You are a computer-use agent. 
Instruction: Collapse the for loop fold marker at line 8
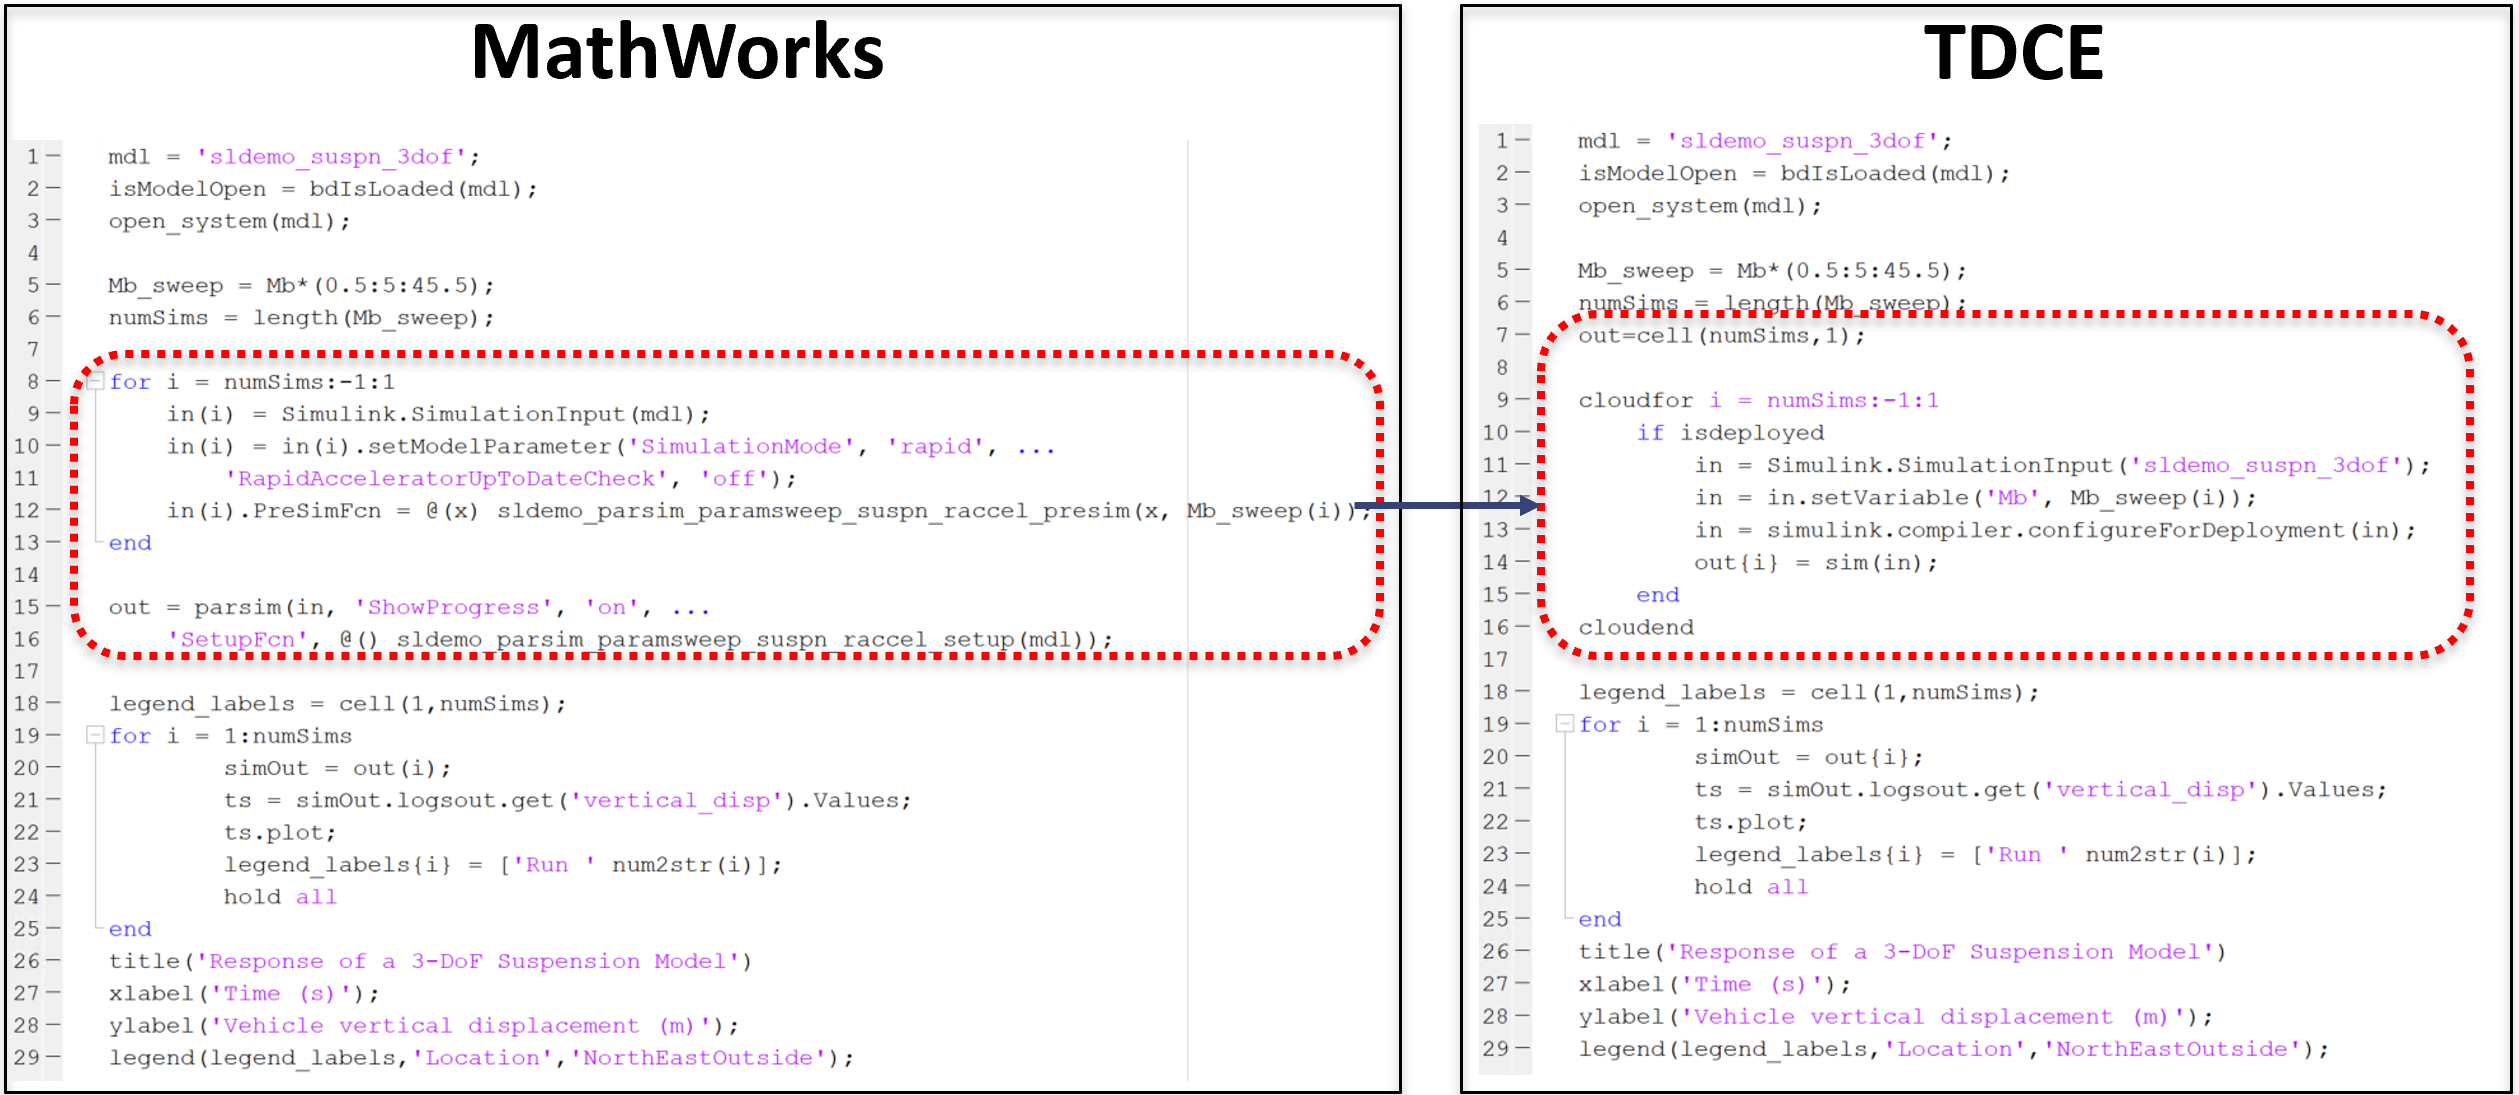pyautogui.click(x=96, y=381)
